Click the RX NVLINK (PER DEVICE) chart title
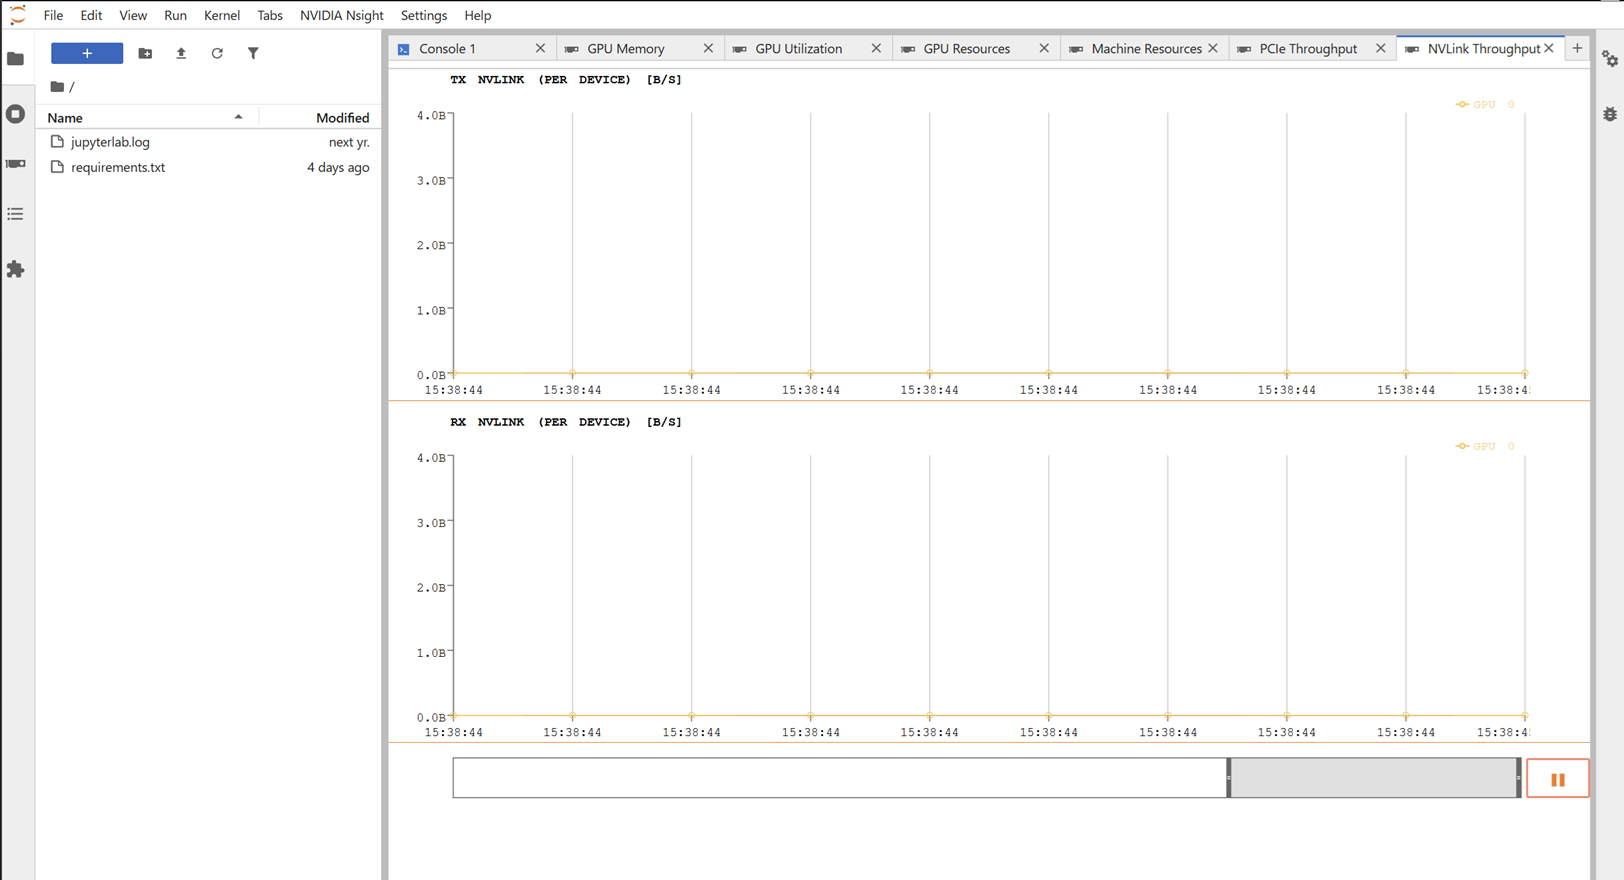 pos(566,422)
